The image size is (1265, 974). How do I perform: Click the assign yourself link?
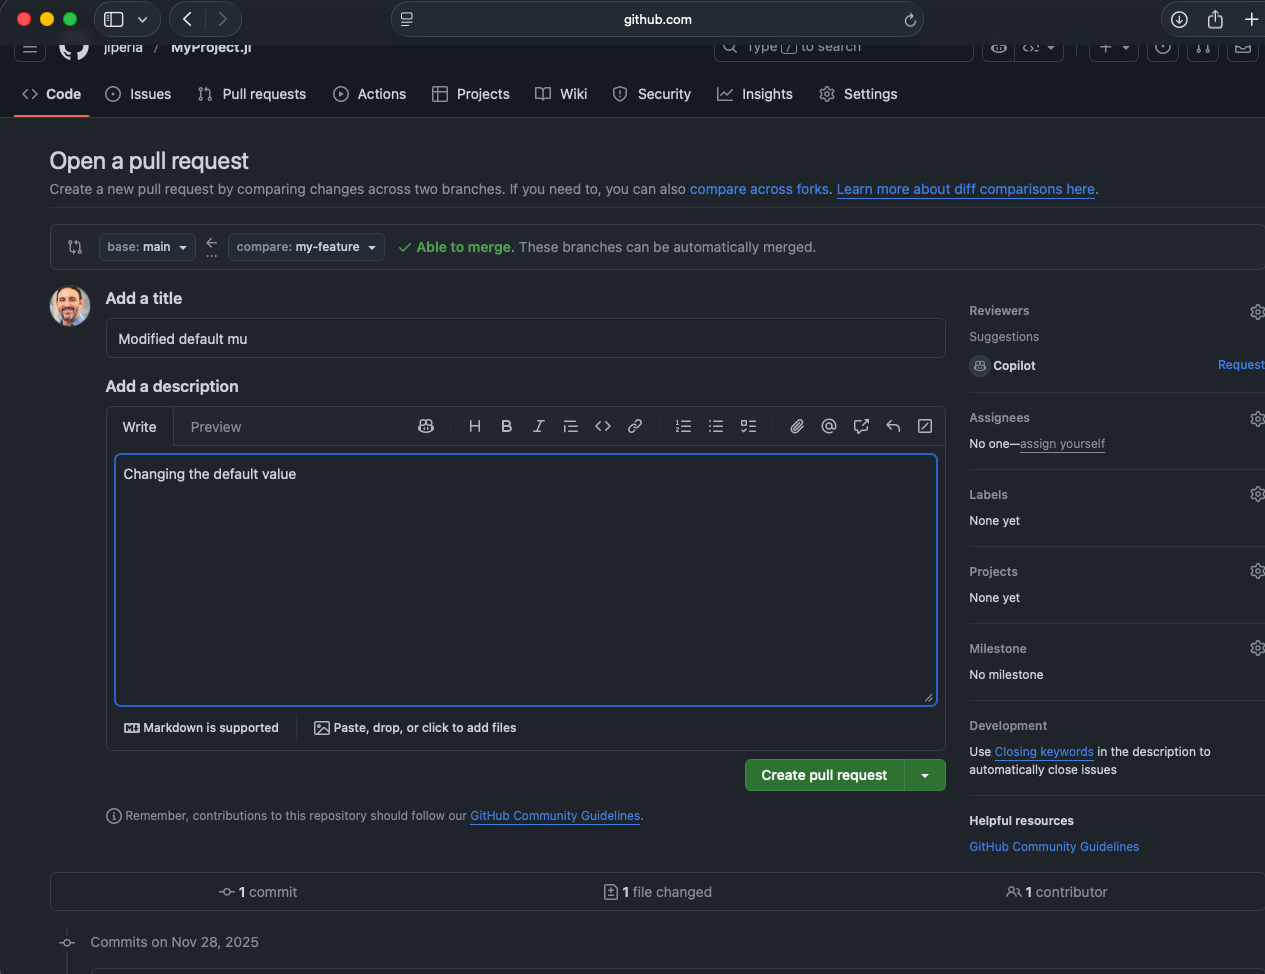pyautogui.click(x=1062, y=444)
